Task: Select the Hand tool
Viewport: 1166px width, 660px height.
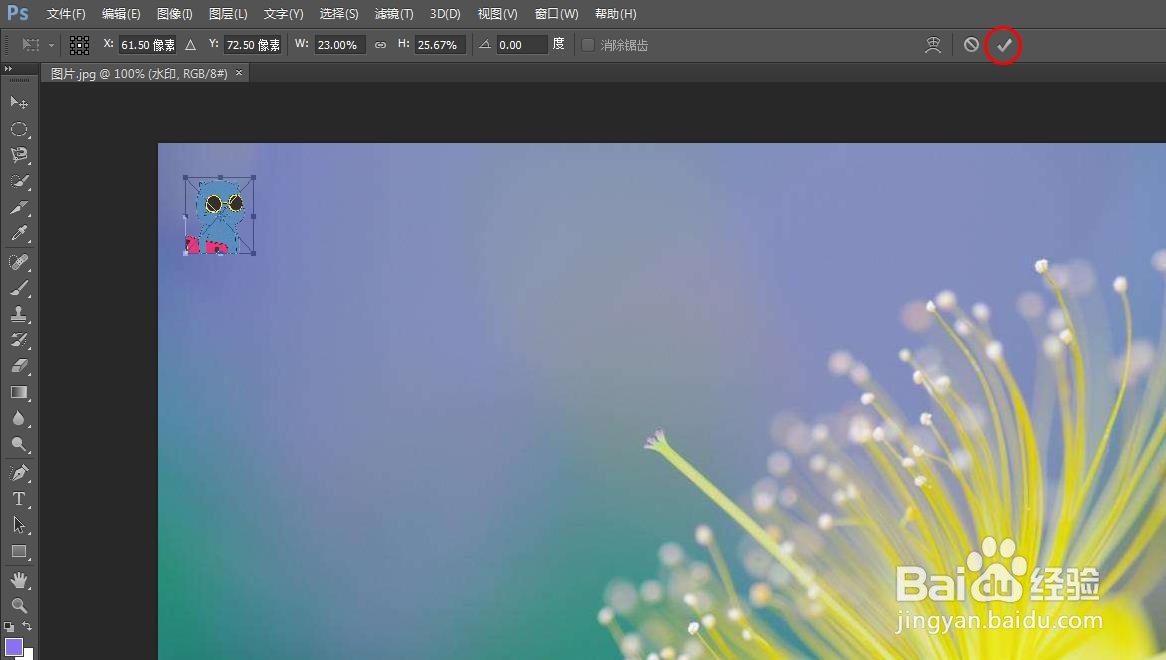Action: 19,580
